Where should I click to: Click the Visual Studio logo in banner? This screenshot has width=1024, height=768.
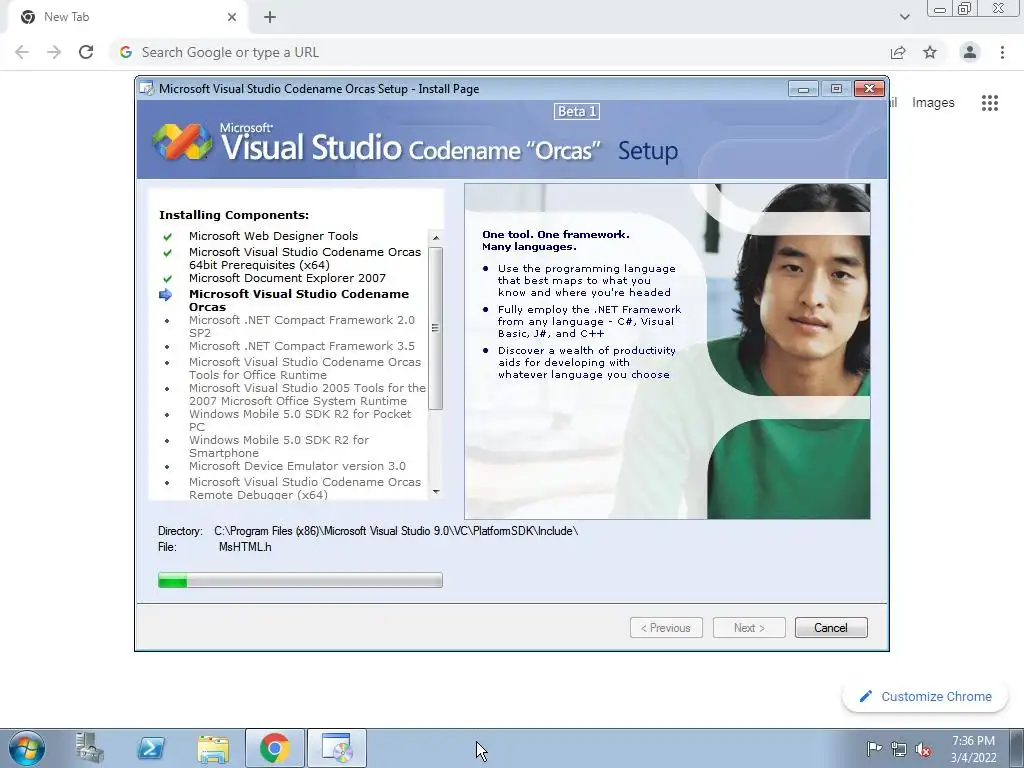[182, 142]
